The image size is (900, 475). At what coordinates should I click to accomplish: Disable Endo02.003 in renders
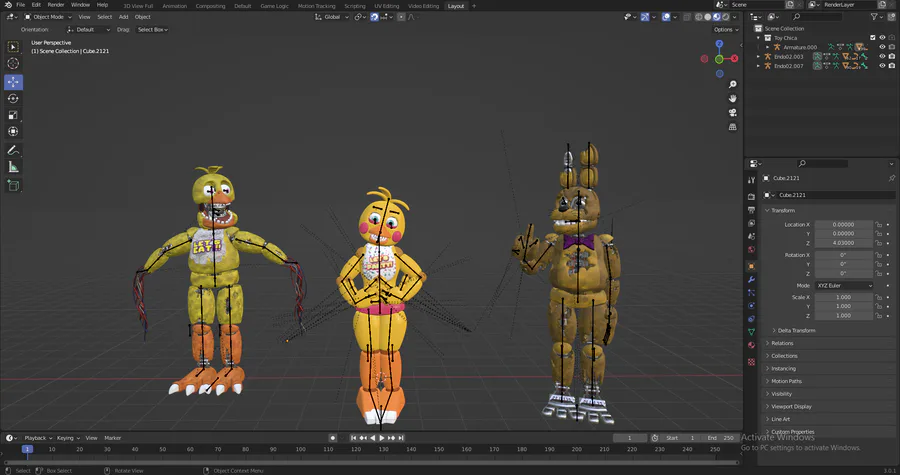pos(892,56)
